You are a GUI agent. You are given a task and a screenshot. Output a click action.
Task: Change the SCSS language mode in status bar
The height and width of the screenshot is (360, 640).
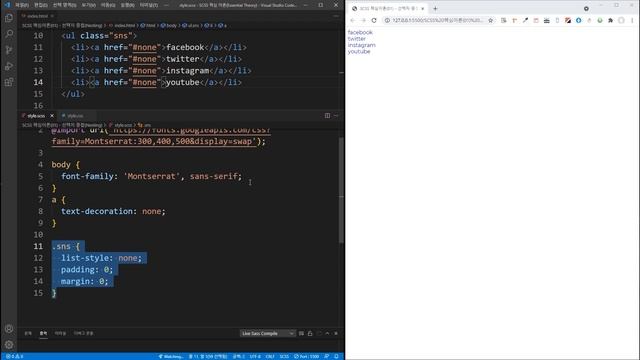(284, 356)
